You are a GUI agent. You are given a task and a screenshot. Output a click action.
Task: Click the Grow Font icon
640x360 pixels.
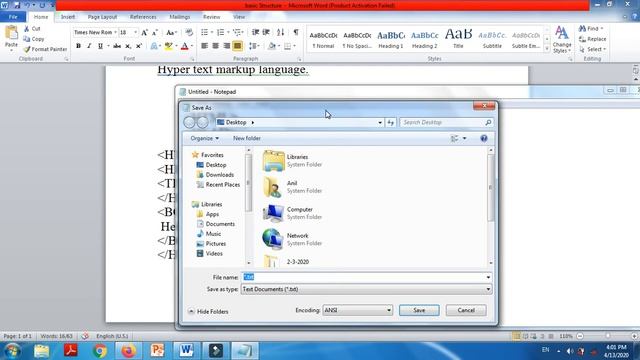point(144,32)
